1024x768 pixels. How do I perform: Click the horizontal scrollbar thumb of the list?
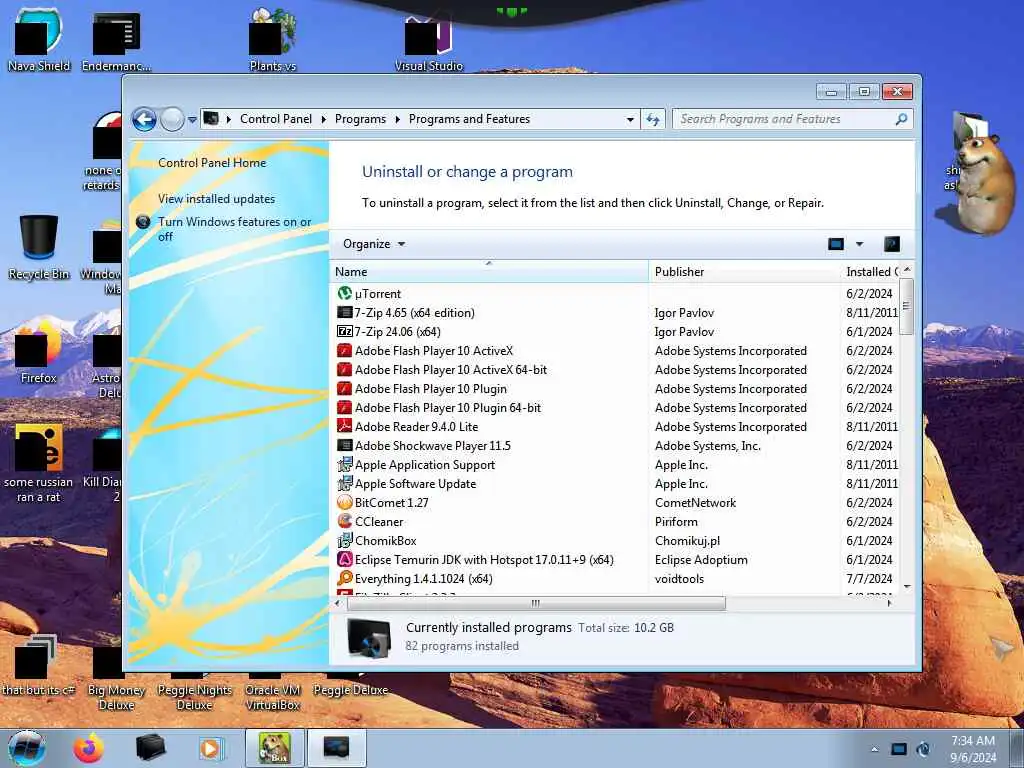coord(536,603)
